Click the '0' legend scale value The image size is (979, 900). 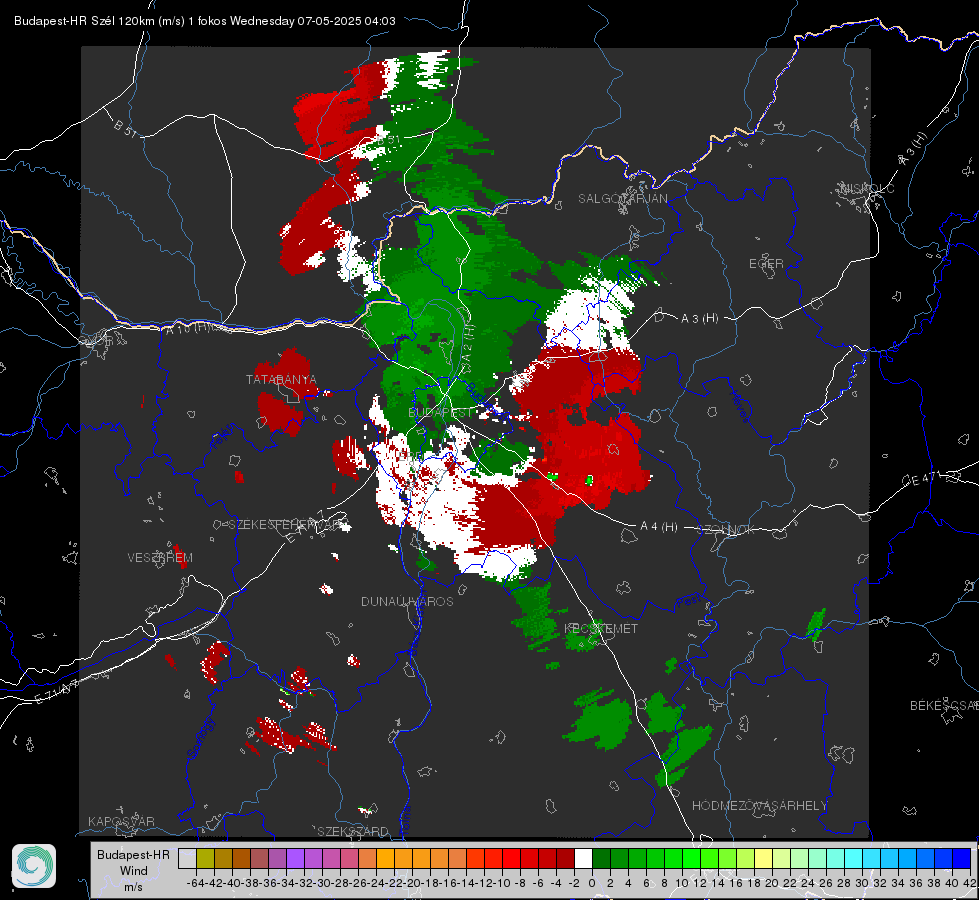[592, 883]
